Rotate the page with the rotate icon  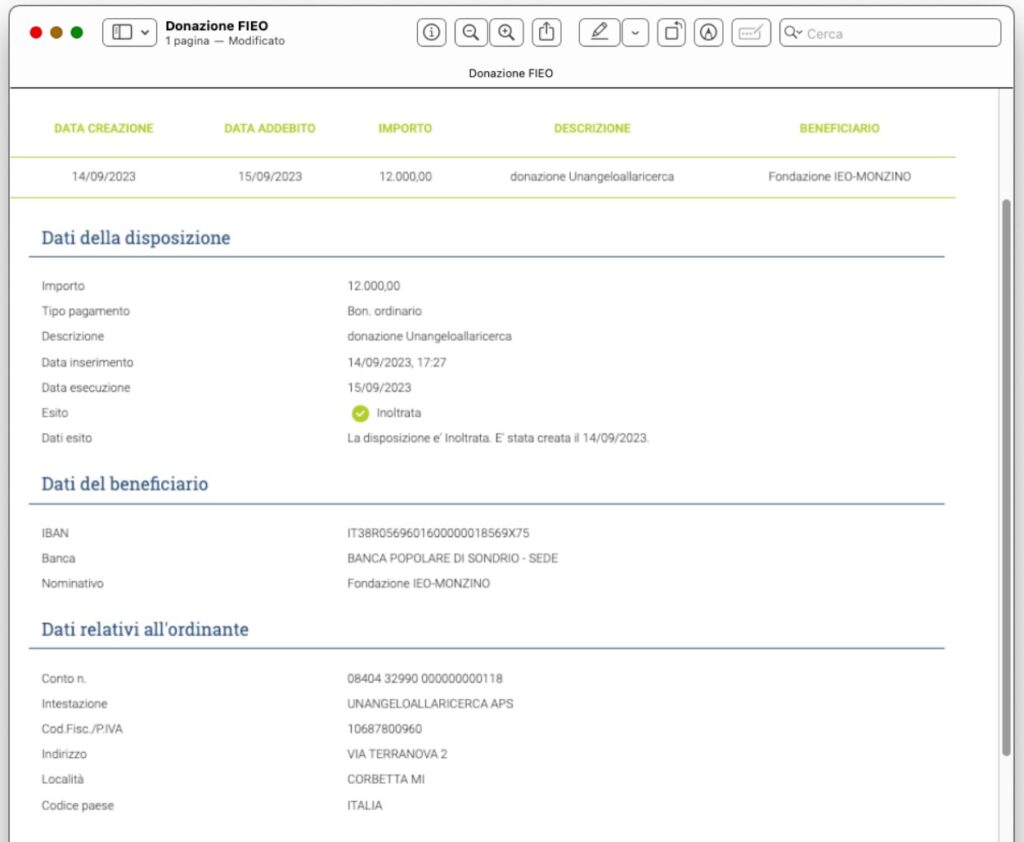click(671, 33)
